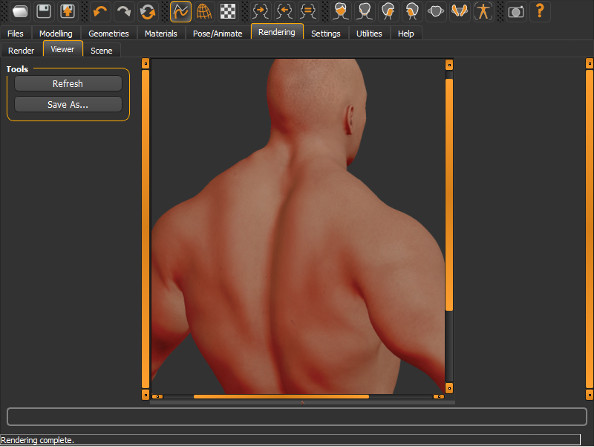The height and width of the screenshot is (447, 594).
Task: Toggle the Smooth subdivision icon
Action: tap(180, 11)
